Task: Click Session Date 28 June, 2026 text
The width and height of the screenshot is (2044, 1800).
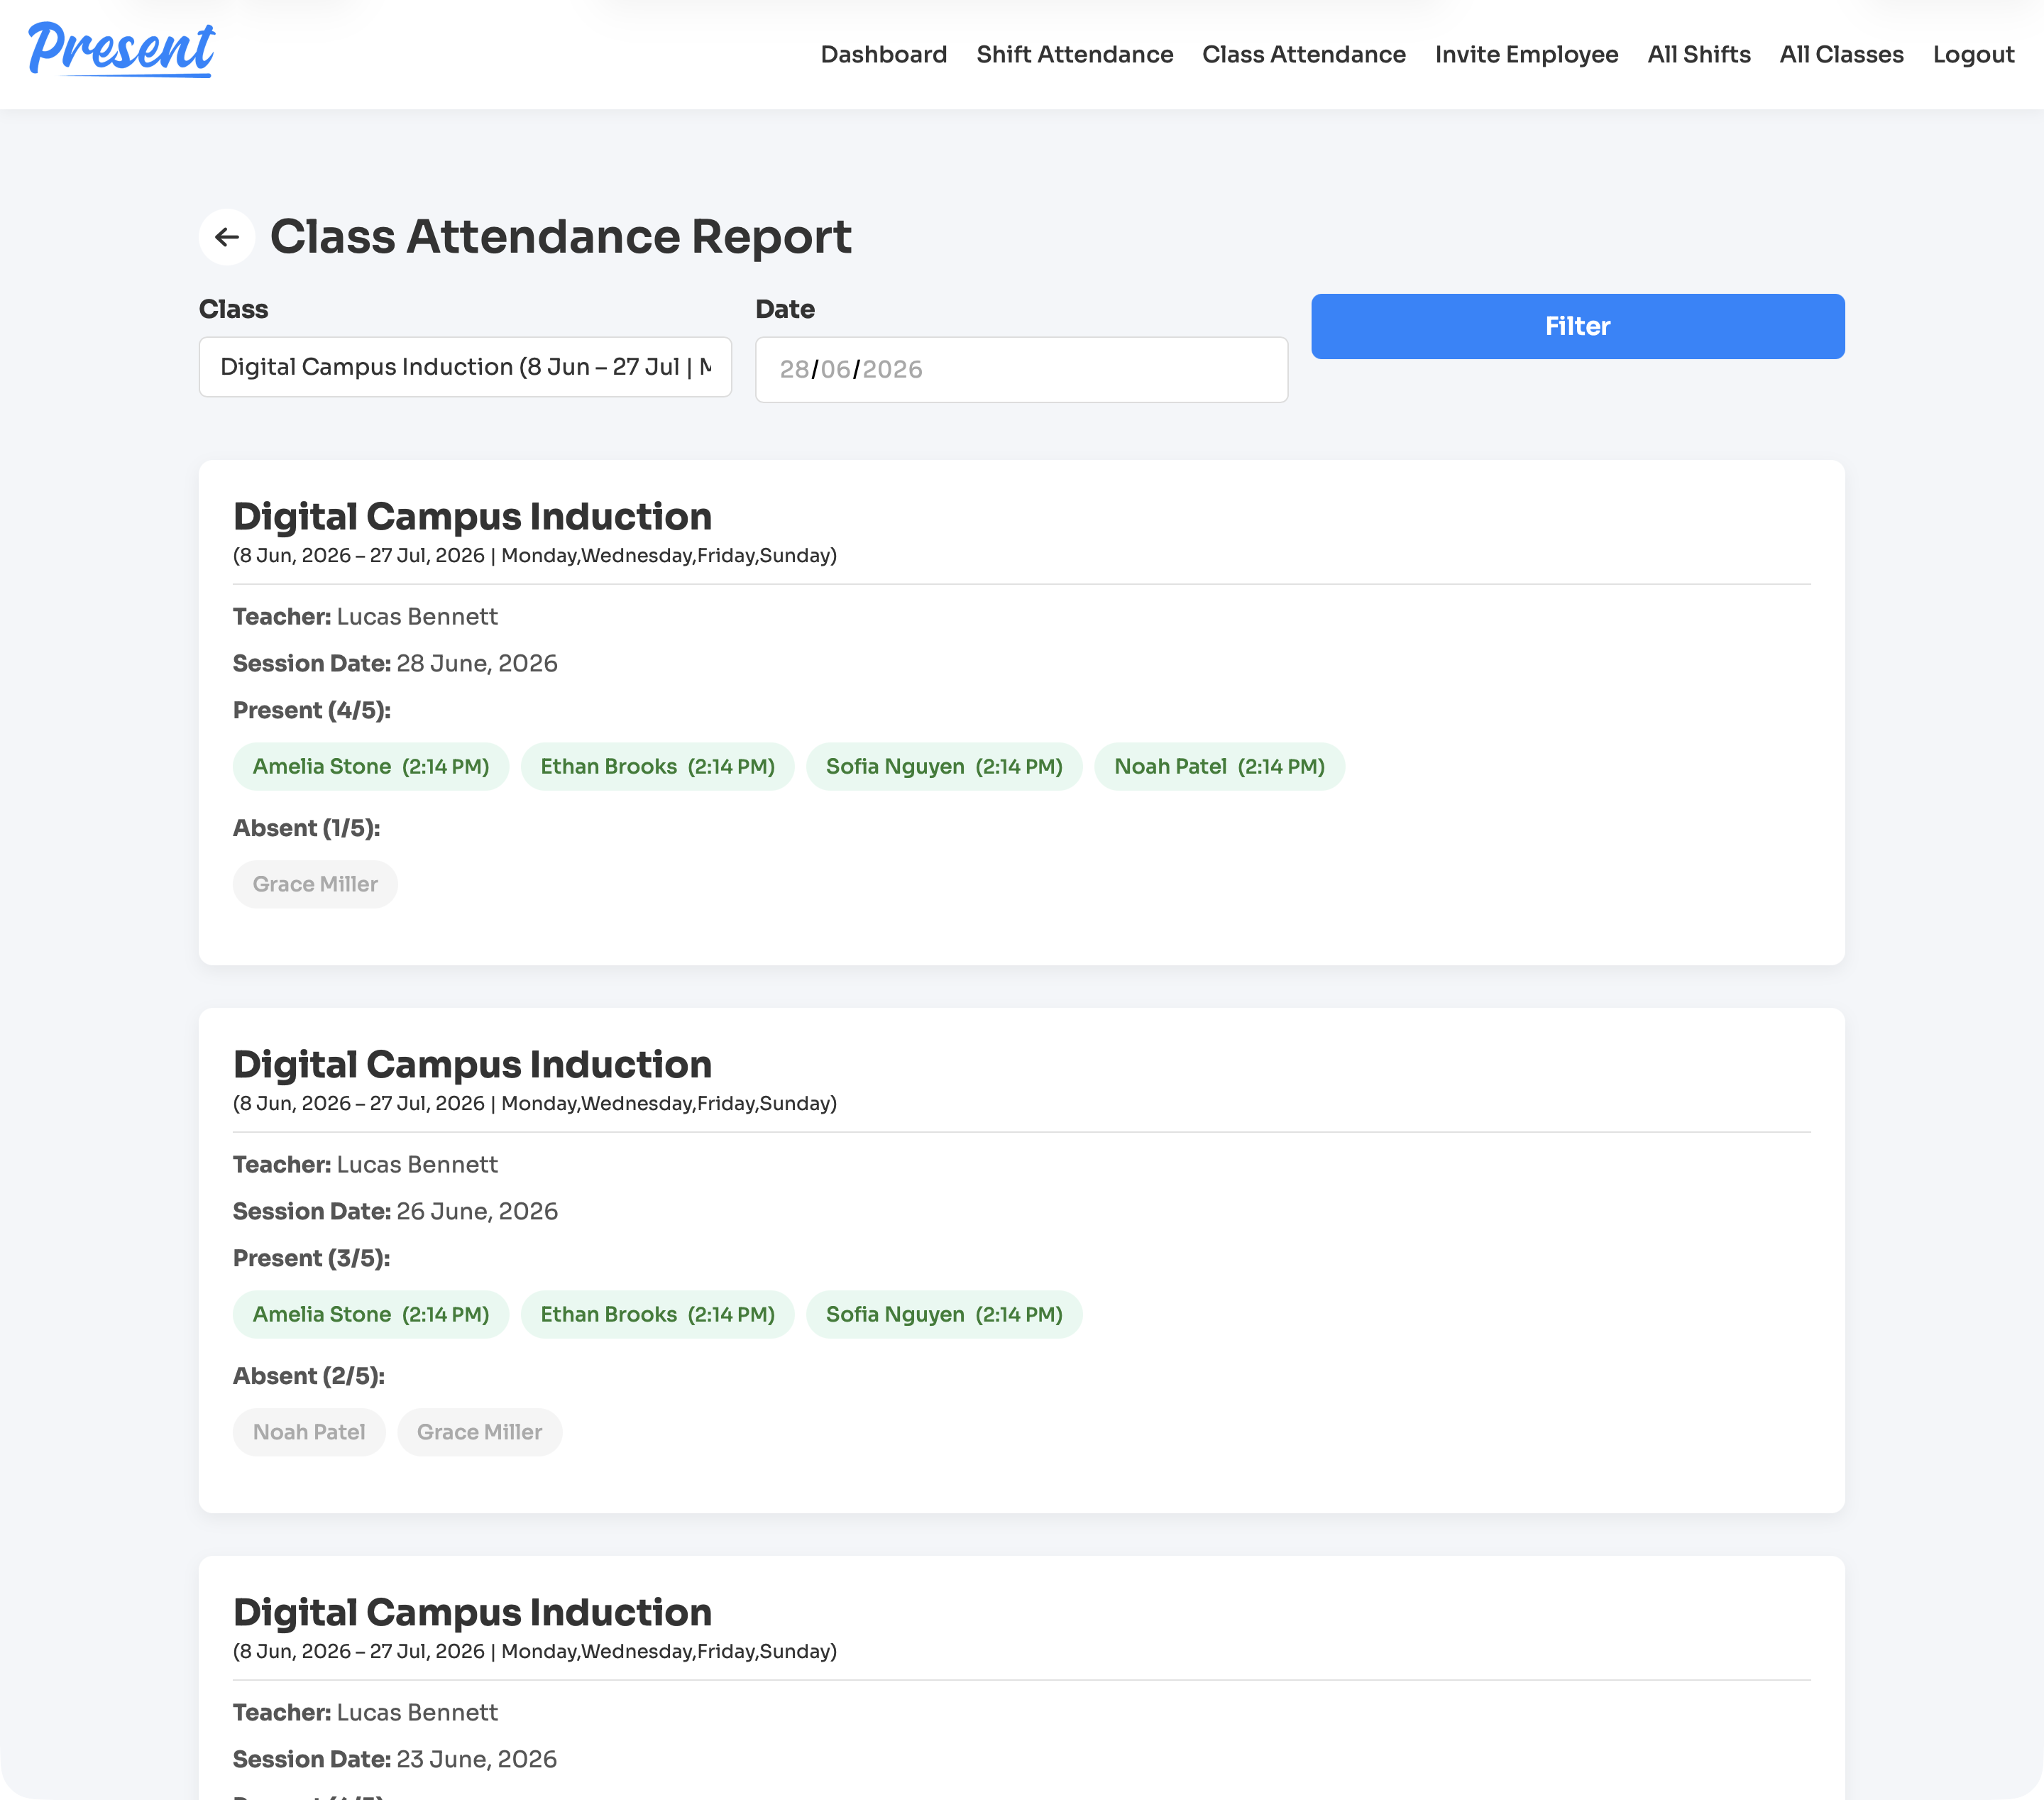Action: tap(395, 664)
